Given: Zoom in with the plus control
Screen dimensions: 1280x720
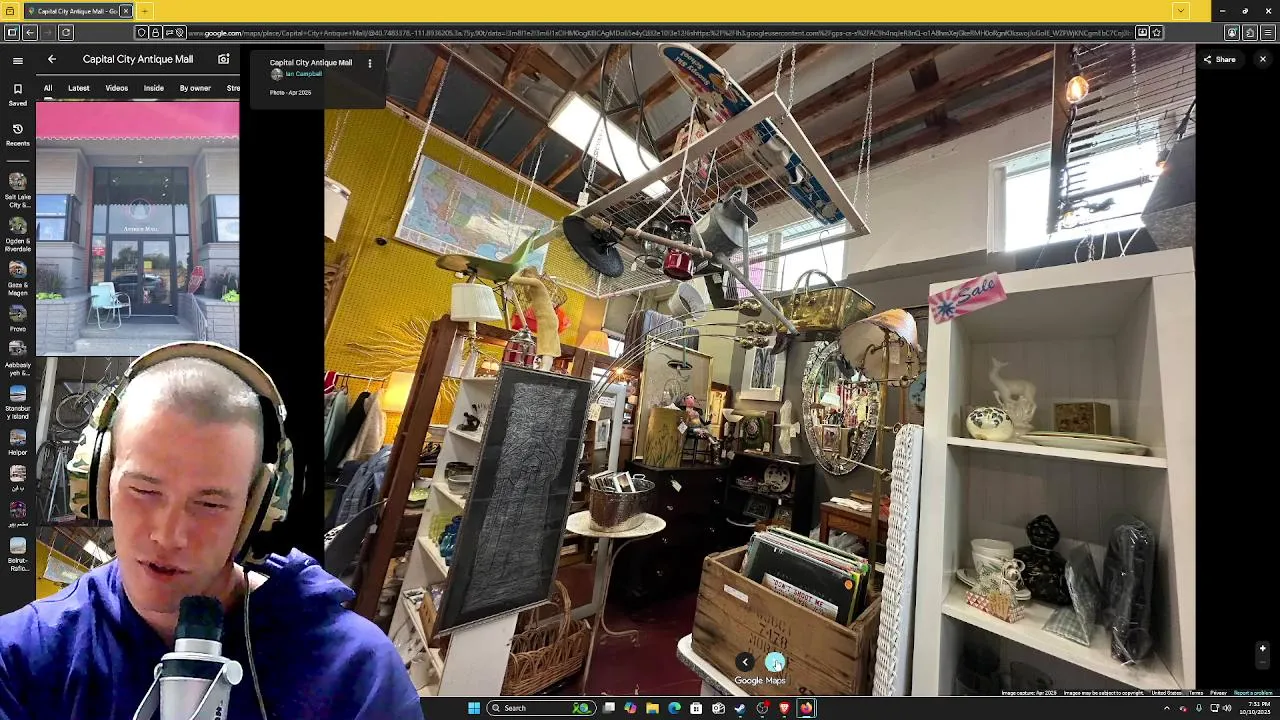Looking at the screenshot, I should 1262,649.
